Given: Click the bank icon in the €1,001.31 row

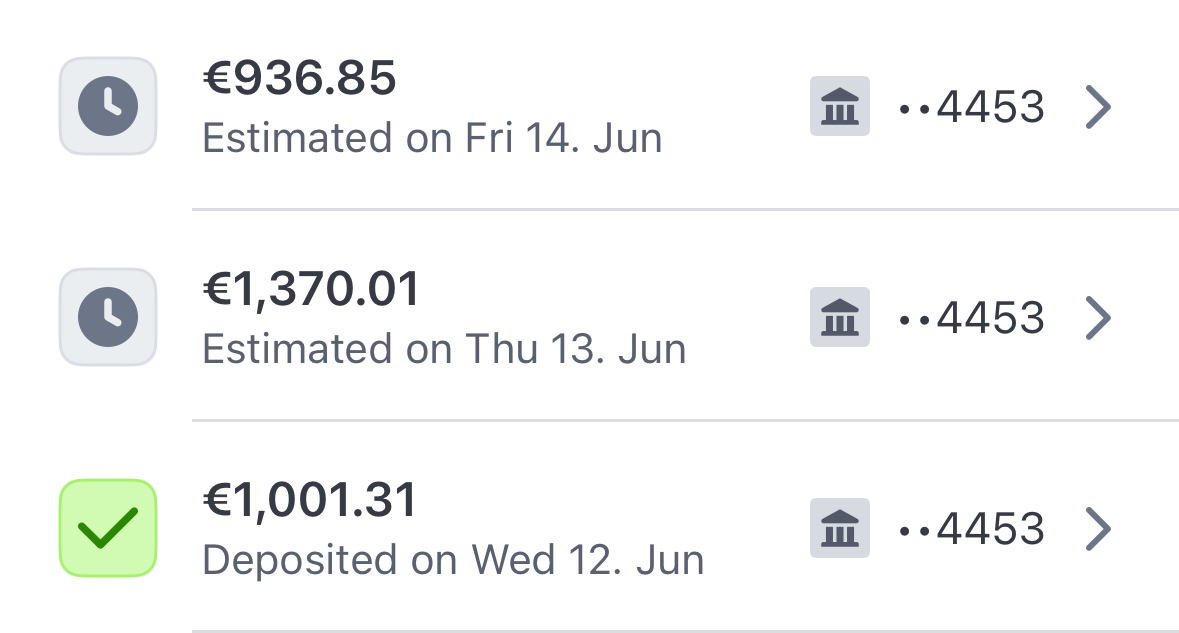Looking at the screenshot, I should coord(839,528).
